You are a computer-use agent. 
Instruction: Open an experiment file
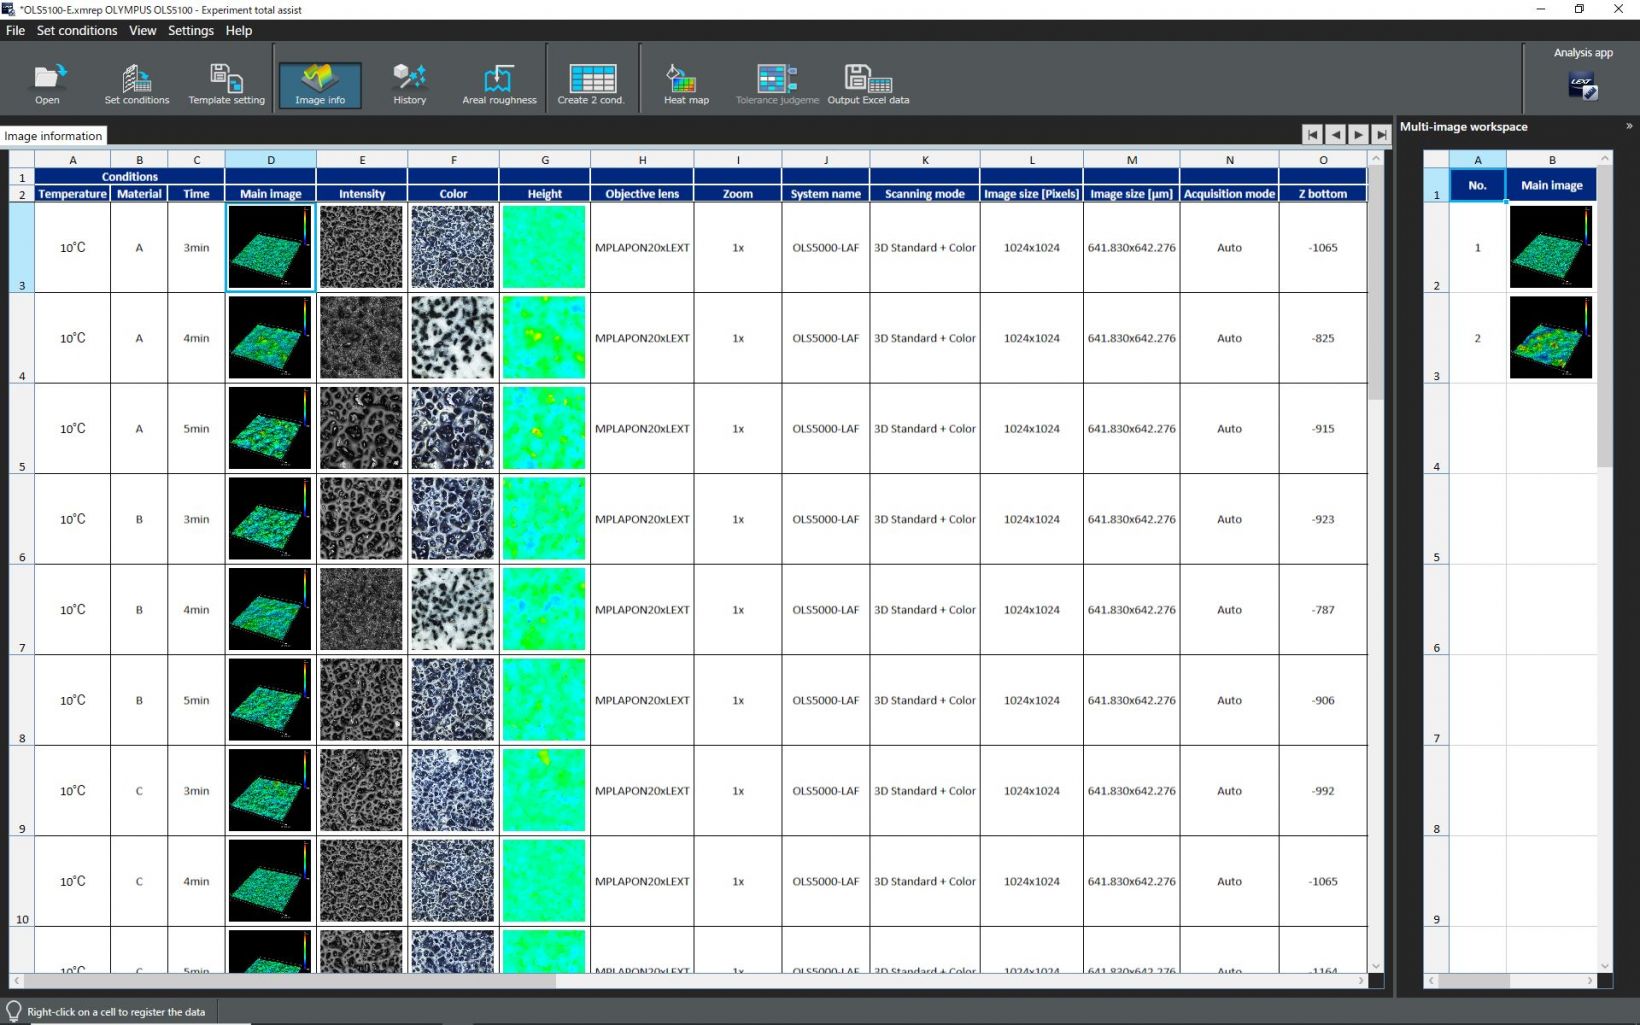pos(47,80)
